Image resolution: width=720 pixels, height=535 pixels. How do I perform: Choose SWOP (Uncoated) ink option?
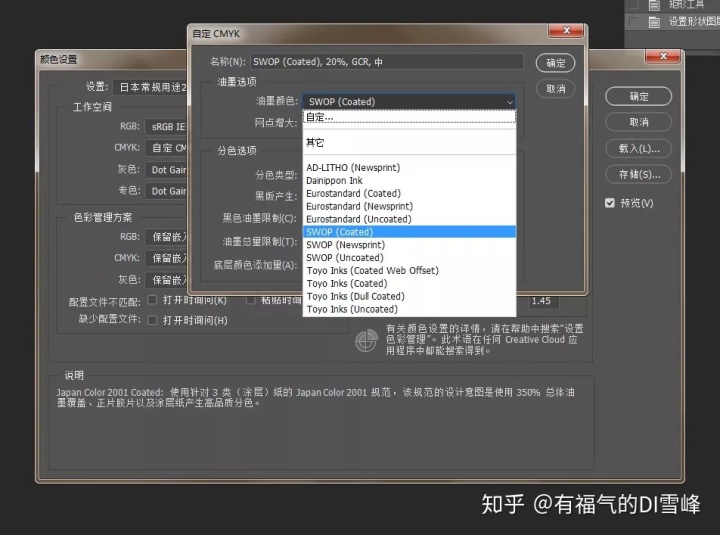click(409, 258)
